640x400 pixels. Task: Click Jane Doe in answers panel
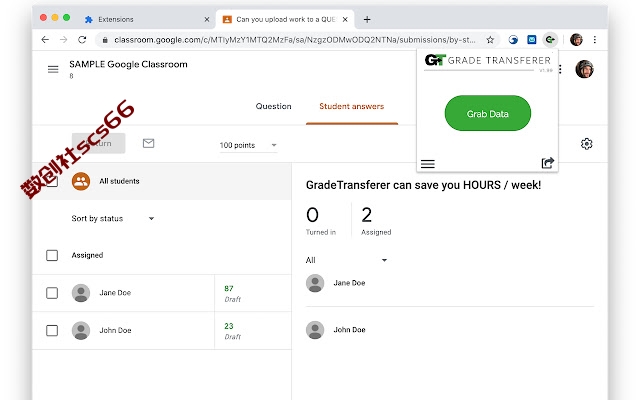pyautogui.click(x=349, y=283)
